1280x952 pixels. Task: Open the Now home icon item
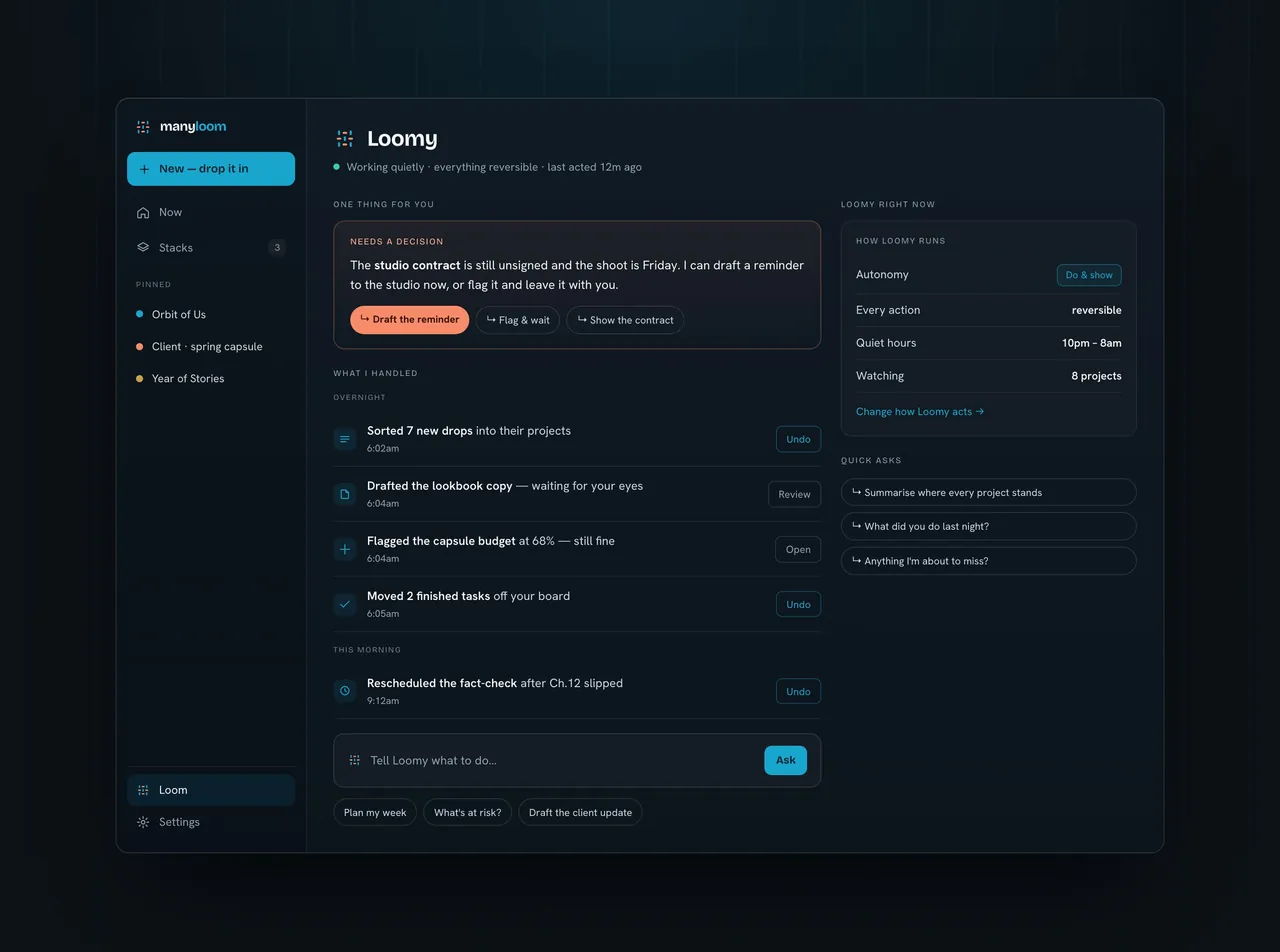(x=143, y=212)
